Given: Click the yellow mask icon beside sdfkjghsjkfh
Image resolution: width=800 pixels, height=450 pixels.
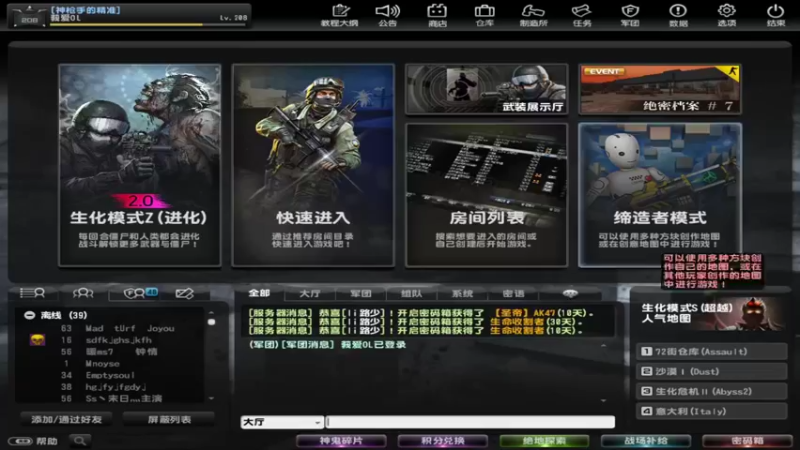Looking at the screenshot, I should point(37,340).
